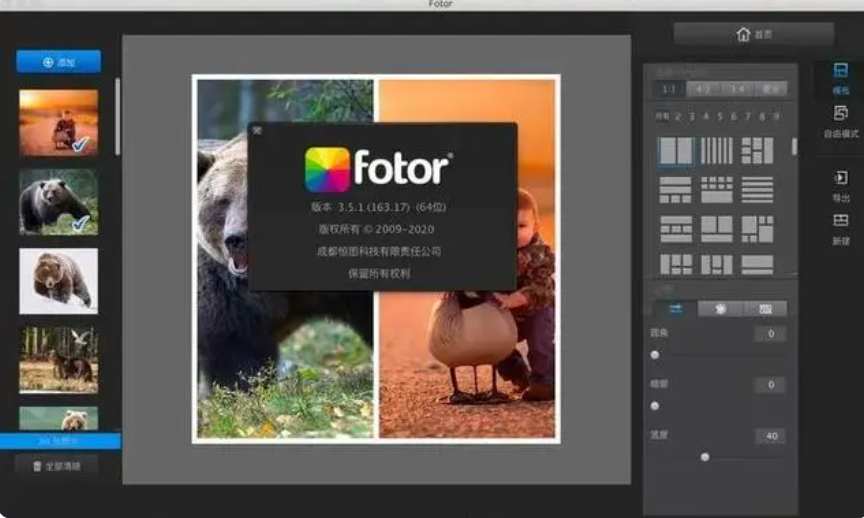Select the last aspect ratio tab
864x518 pixels.
770,89
